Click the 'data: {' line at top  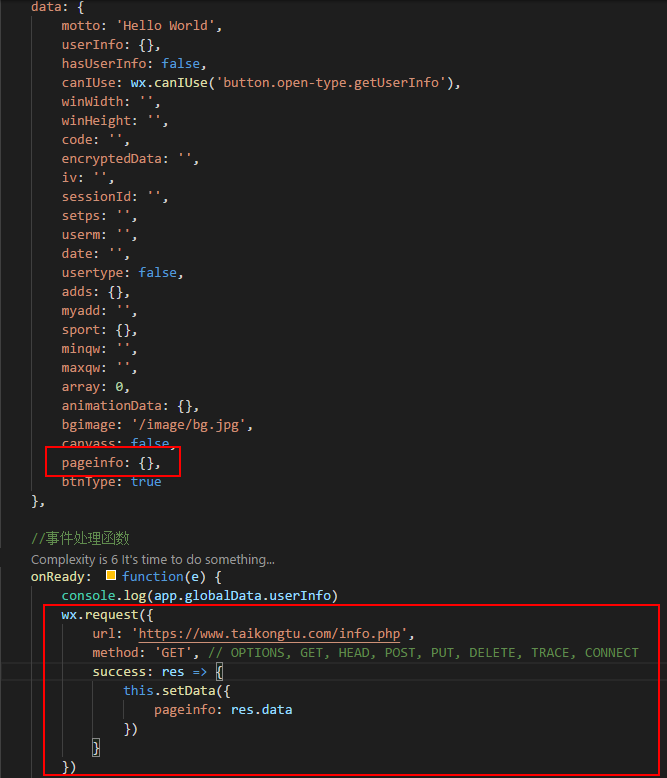coord(57,7)
